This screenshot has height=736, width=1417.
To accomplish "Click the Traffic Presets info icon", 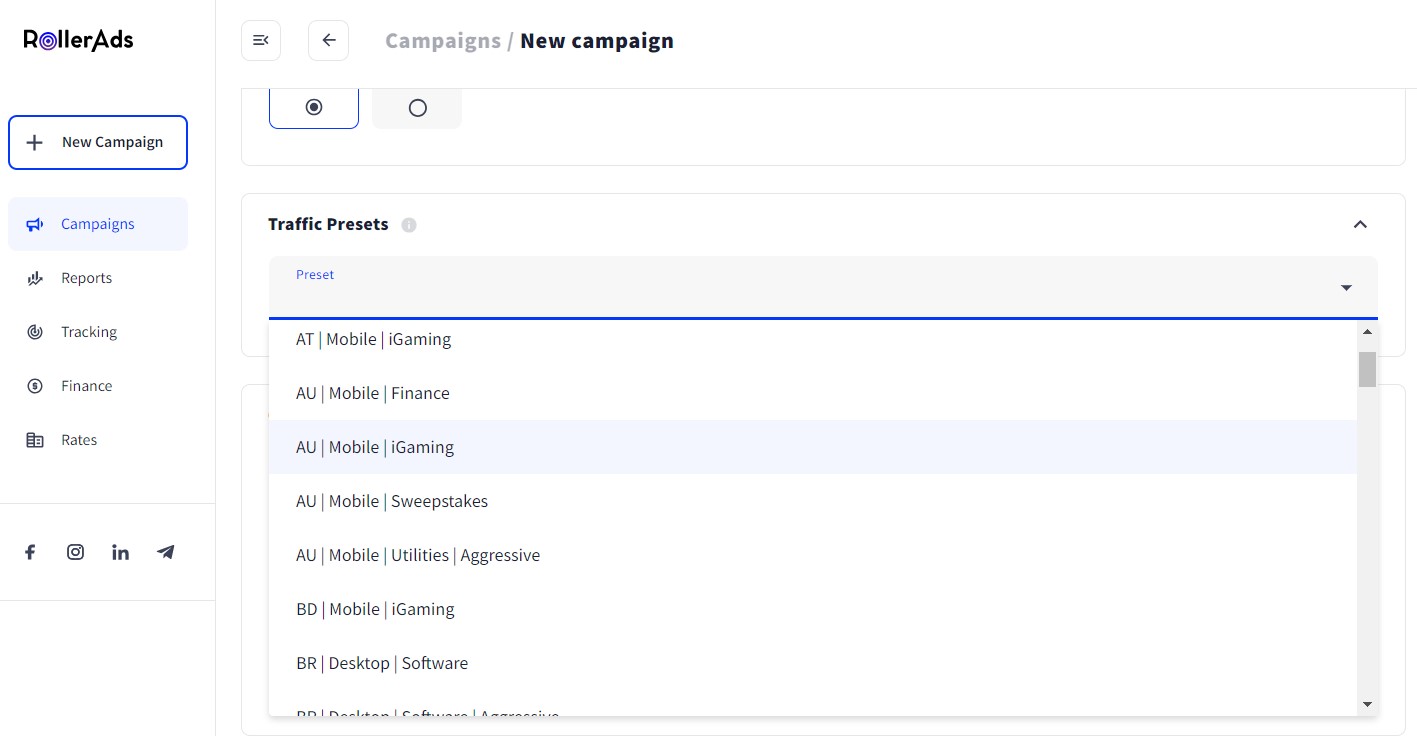I will (409, 225).
